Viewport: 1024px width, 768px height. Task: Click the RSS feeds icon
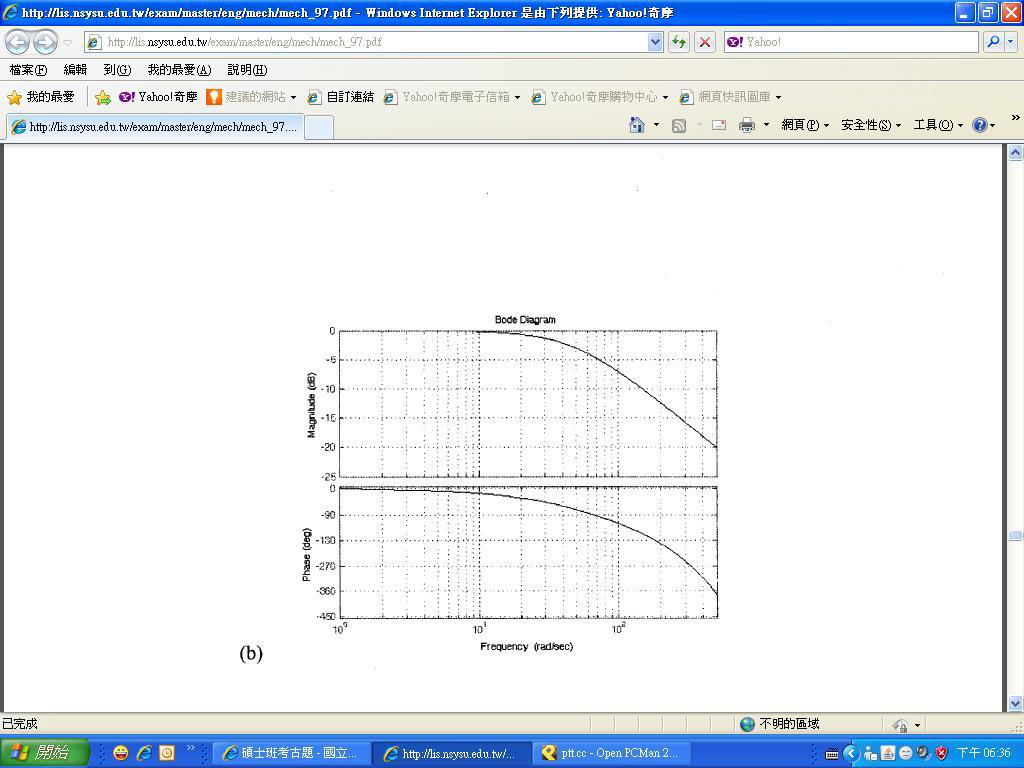coord(679,125)
